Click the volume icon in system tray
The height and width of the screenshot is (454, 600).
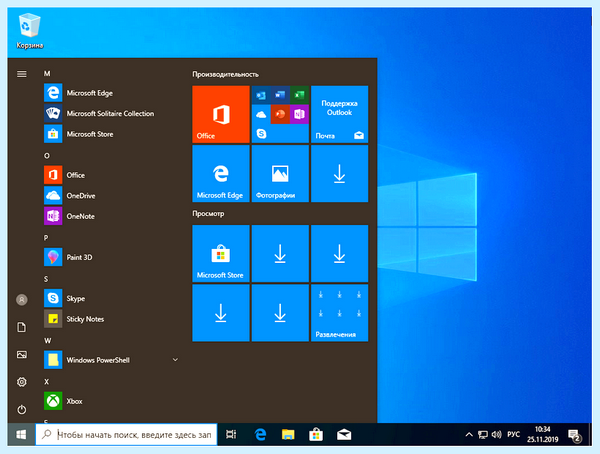[x=497, y=434]
